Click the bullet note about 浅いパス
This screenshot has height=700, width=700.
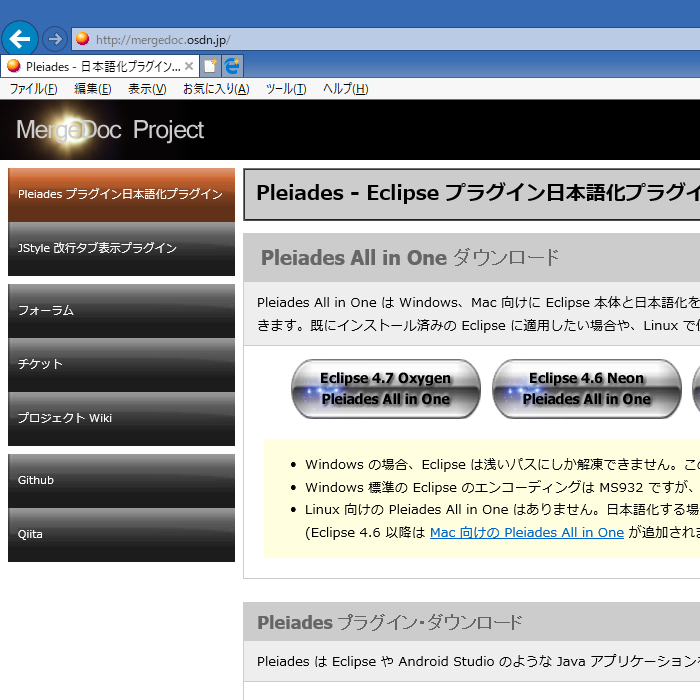coord(502,464)
